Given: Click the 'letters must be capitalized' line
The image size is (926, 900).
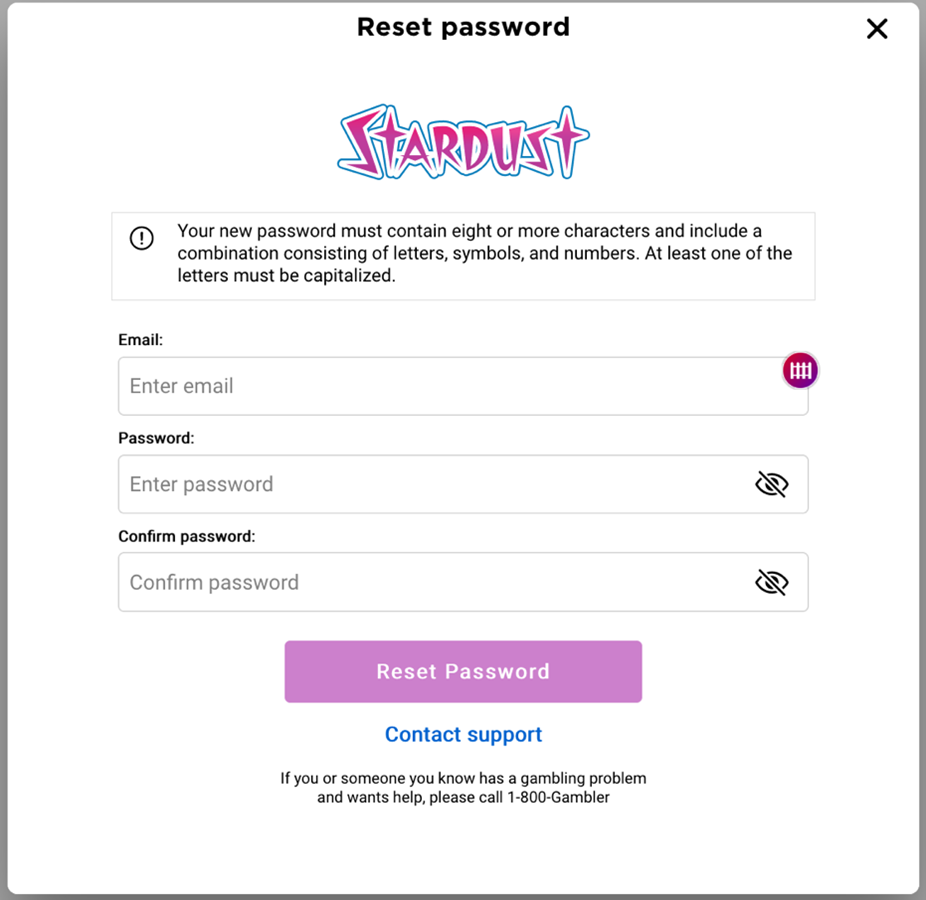Looking at the screenshot, I should (286, 275).
